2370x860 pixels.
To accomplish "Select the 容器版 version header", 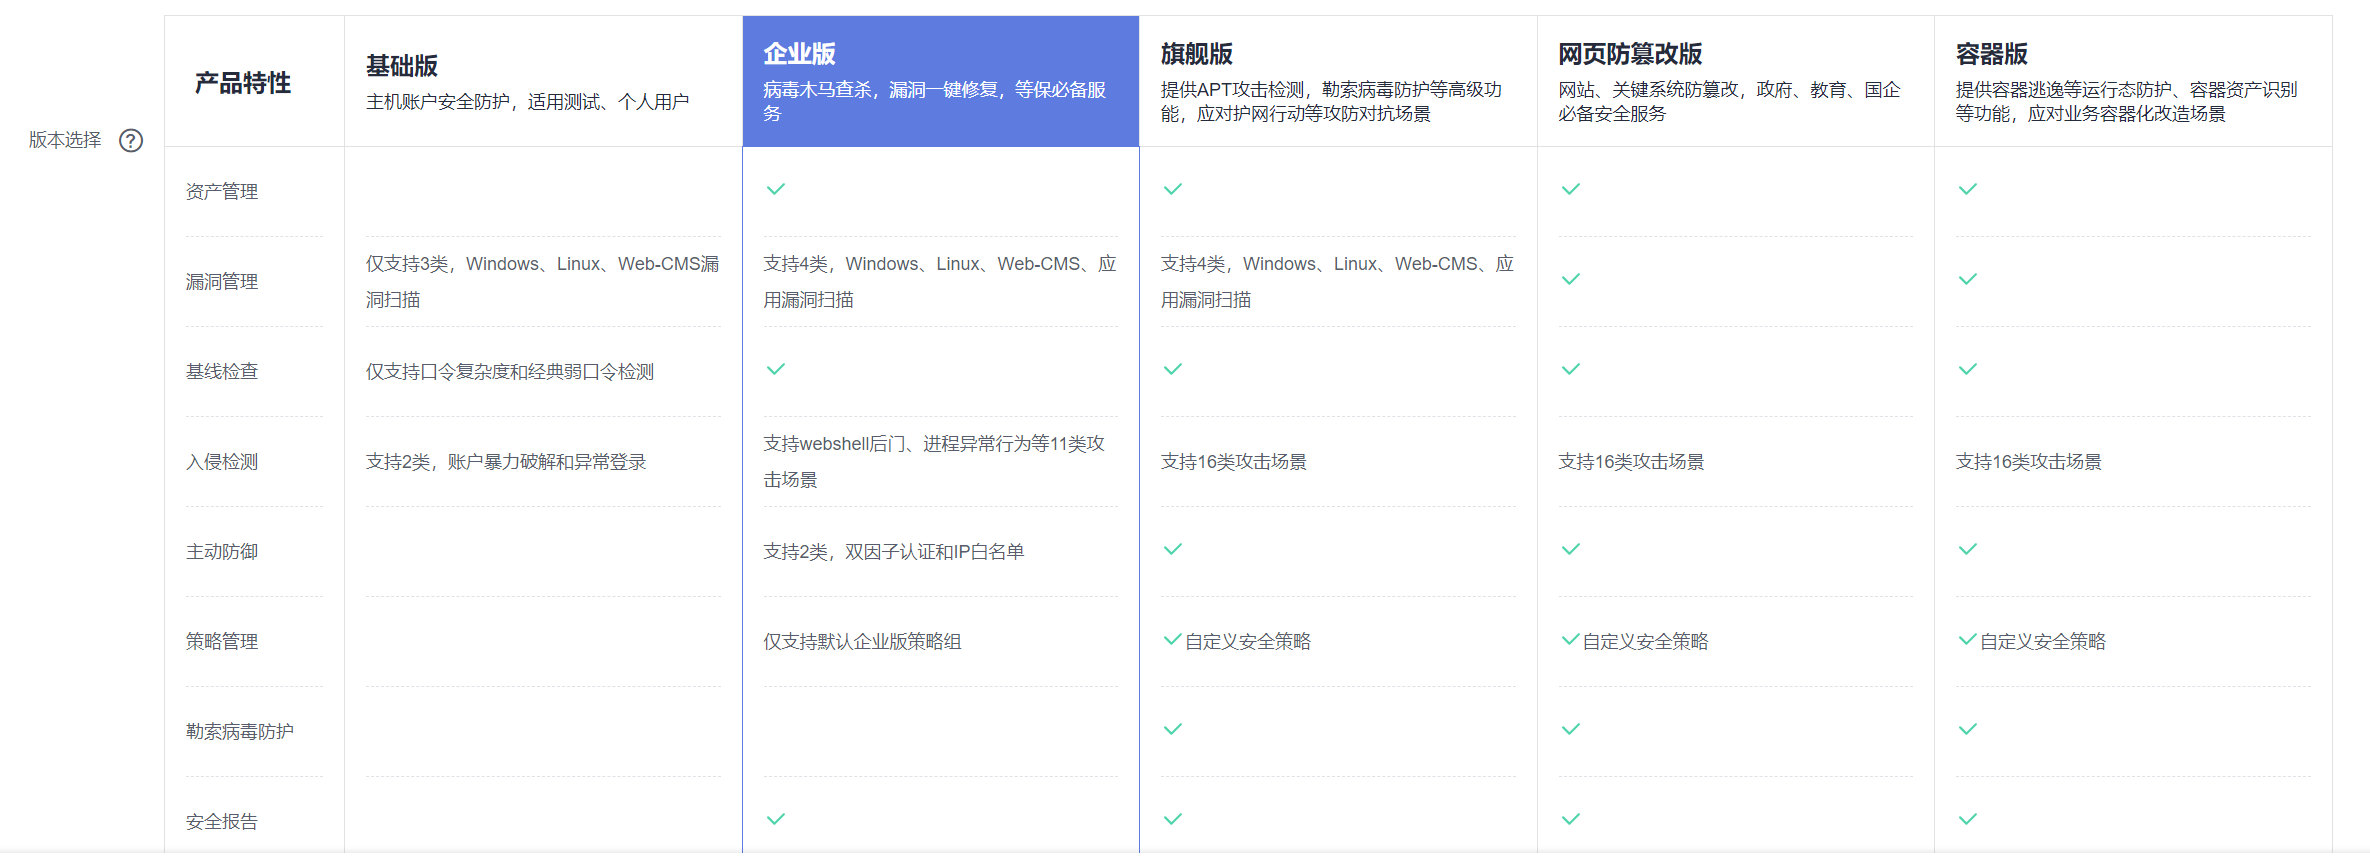I will 2132,82.
